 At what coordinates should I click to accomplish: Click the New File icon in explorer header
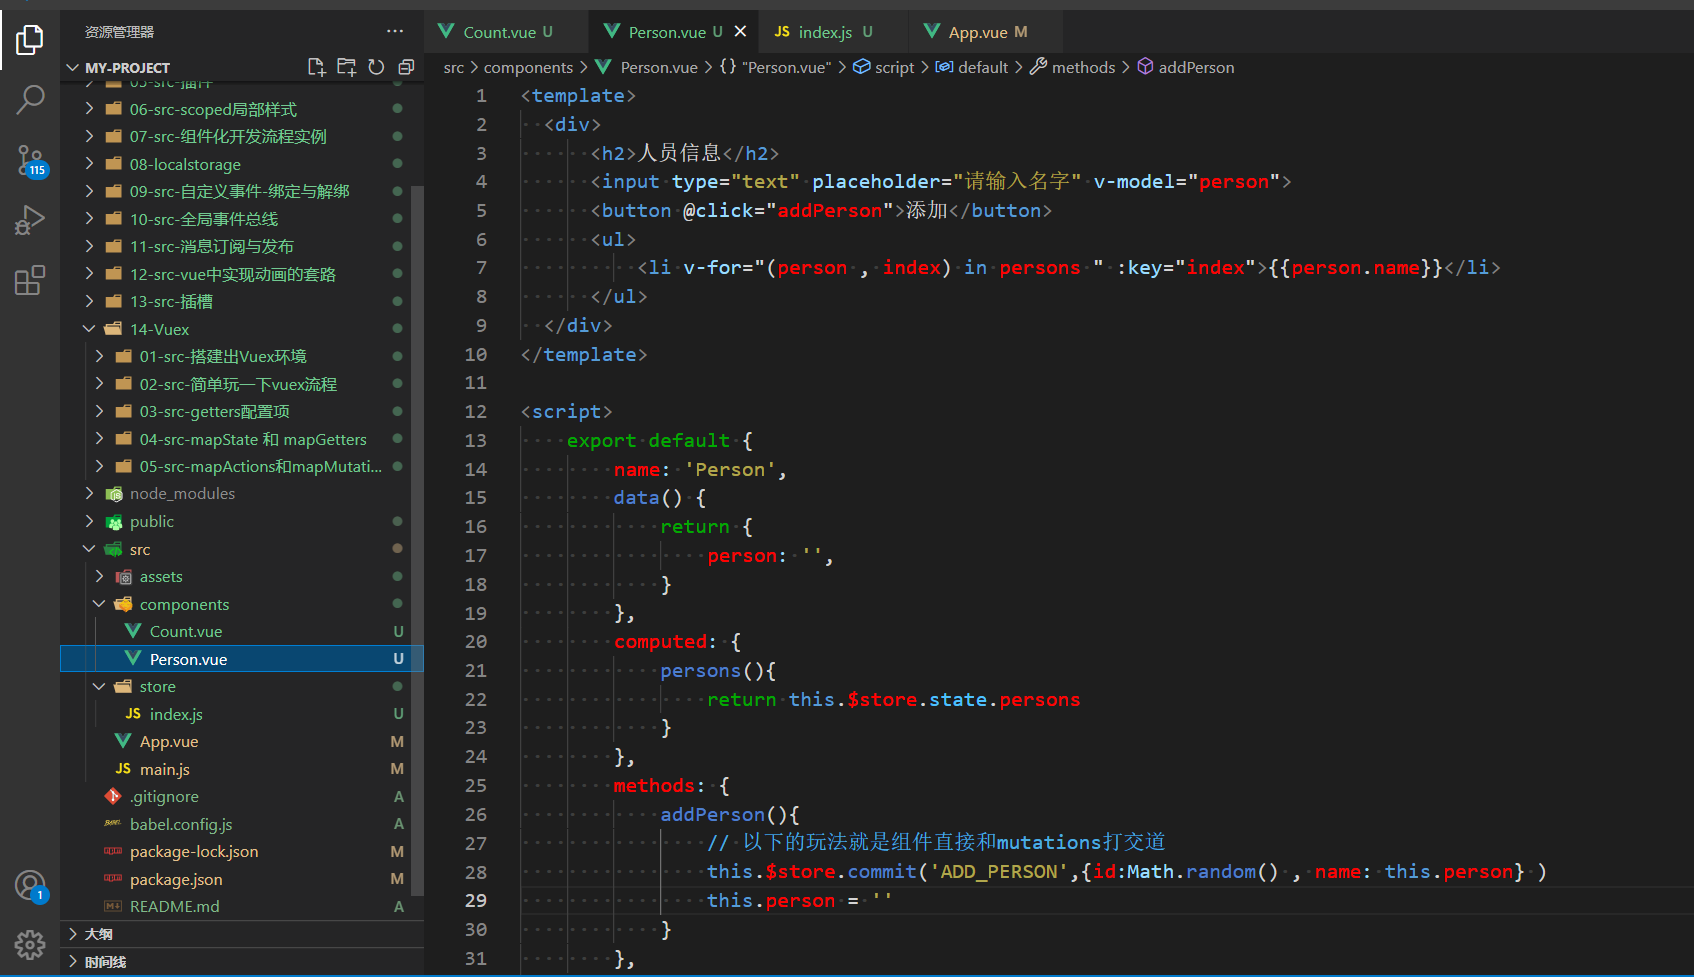coord(316,67)
